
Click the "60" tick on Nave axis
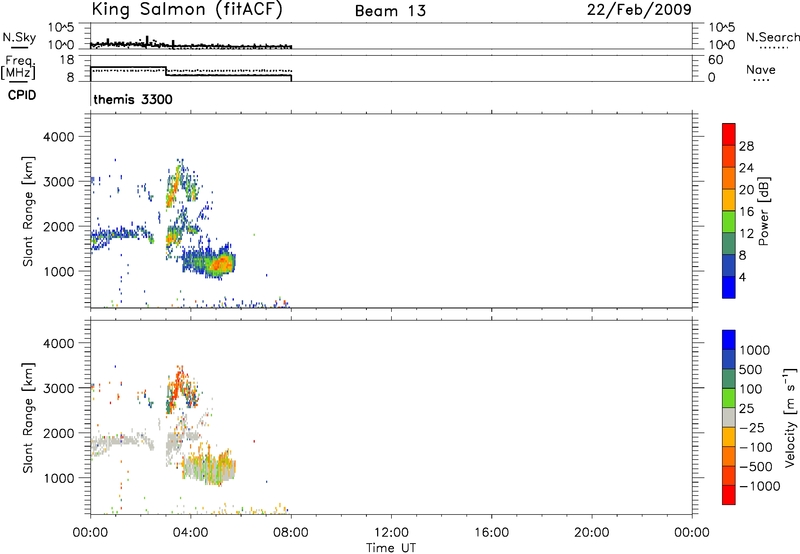[715, 60]
